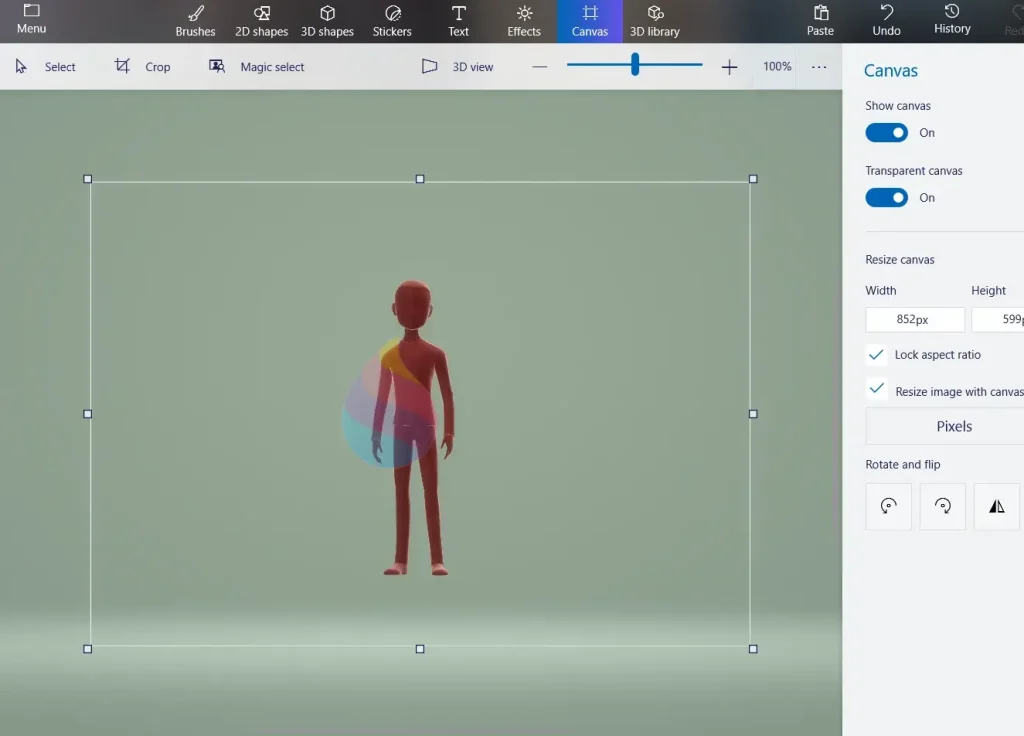The height and width of the screenshot is (736, 1024).
Task: Open the 2D shapes panel
Action: pos(261,20)
